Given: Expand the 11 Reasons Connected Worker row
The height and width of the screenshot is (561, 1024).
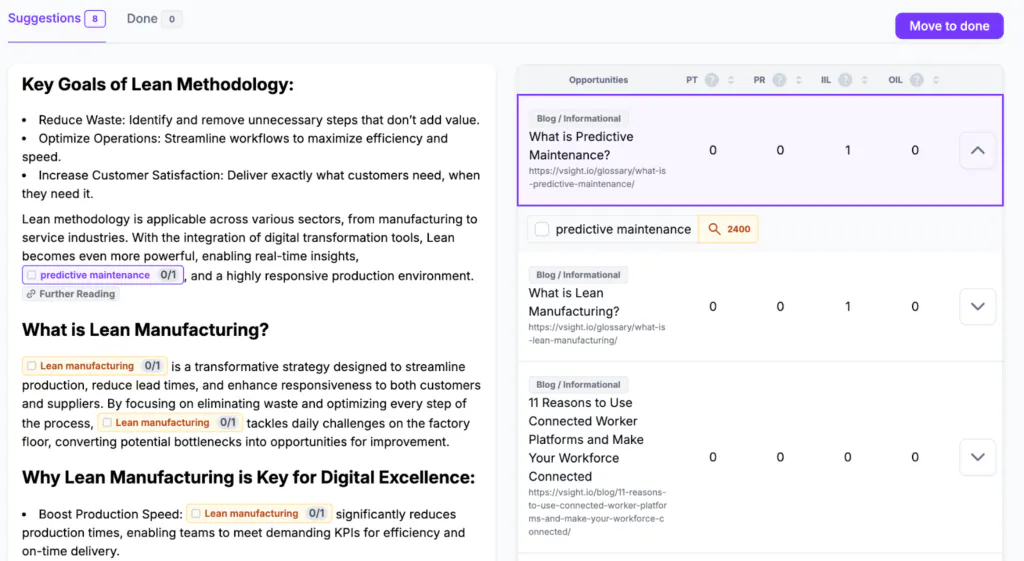Looking at the screenshot, I should tap(977, 457).
